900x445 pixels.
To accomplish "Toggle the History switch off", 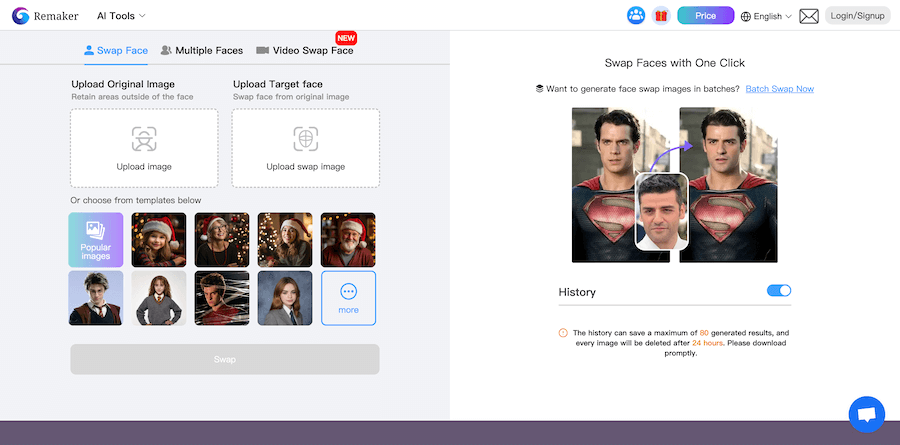I will coord(779,291).
